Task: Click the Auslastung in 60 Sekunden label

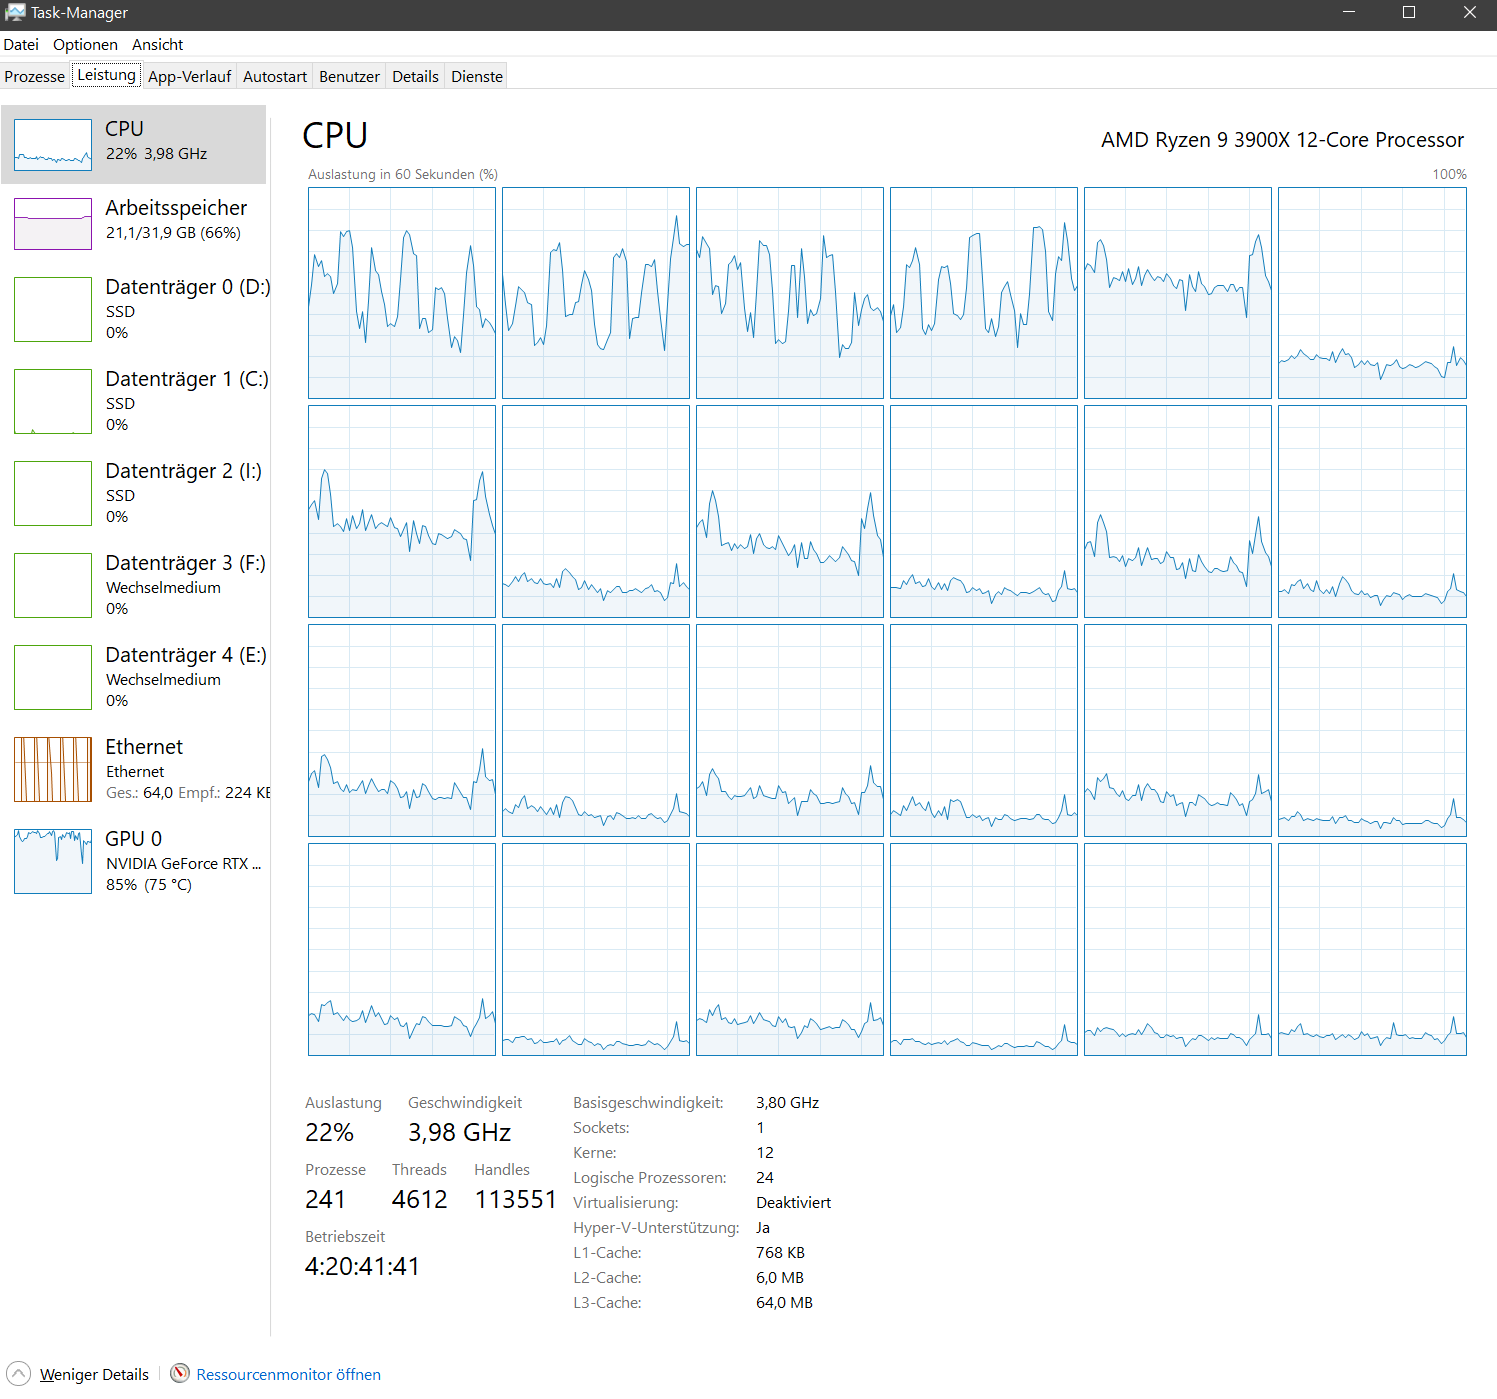Action: 403,174
